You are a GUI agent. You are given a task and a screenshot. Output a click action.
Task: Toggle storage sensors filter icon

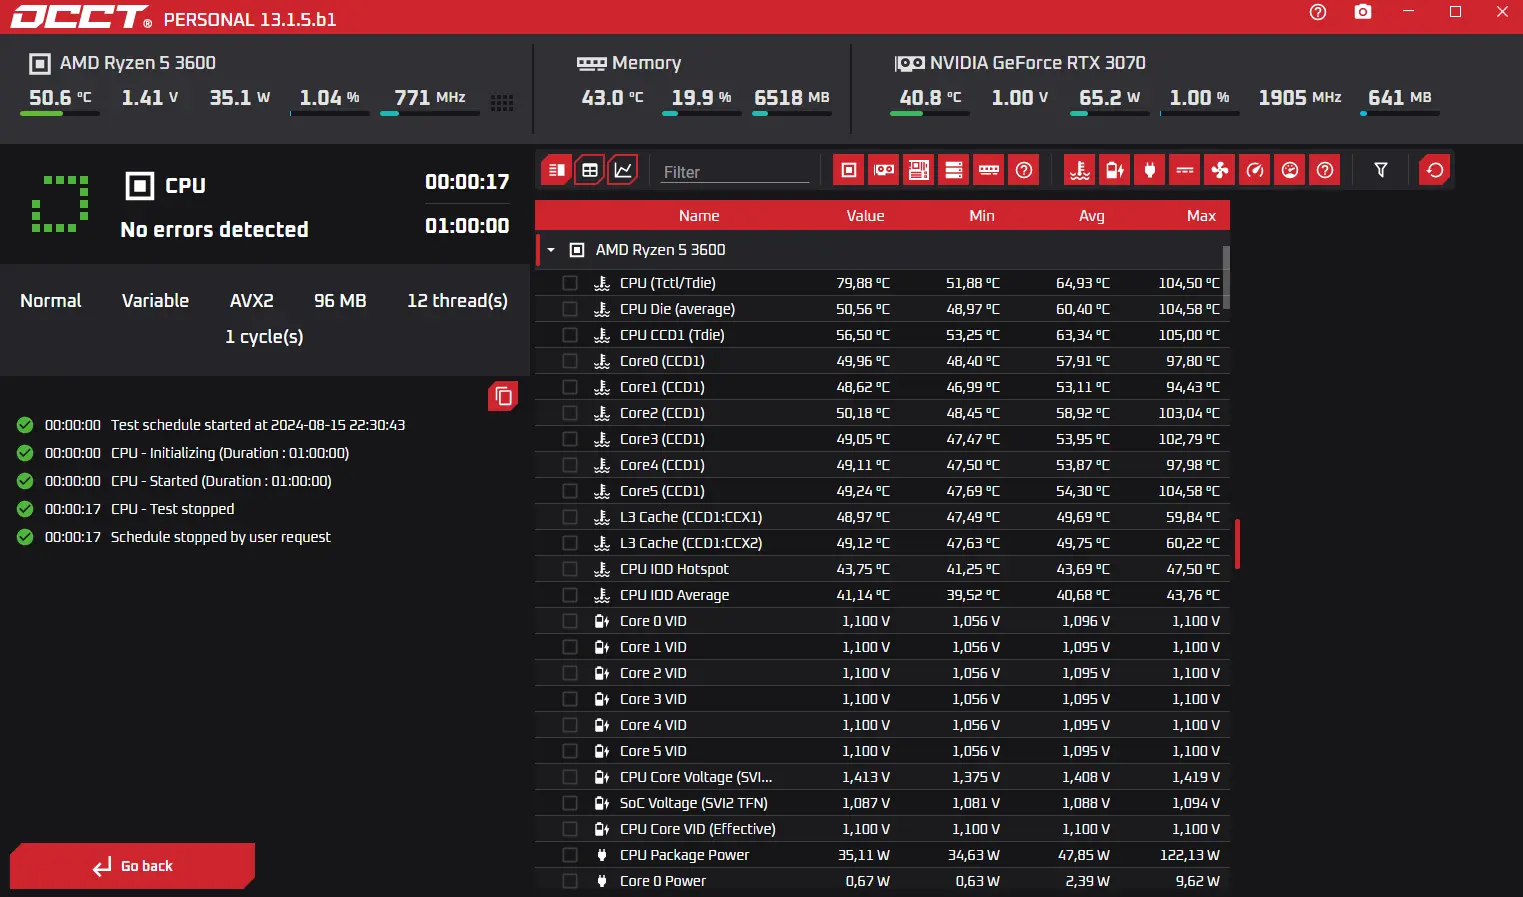coord(954,170)
